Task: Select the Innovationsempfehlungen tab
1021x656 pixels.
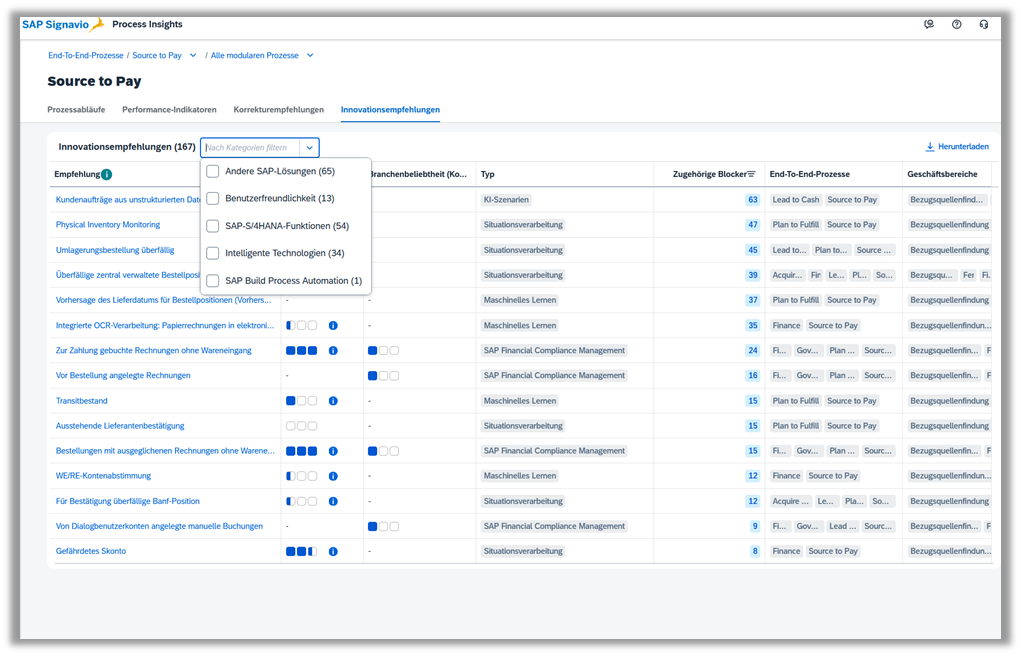Action: (x=390, y=109)
